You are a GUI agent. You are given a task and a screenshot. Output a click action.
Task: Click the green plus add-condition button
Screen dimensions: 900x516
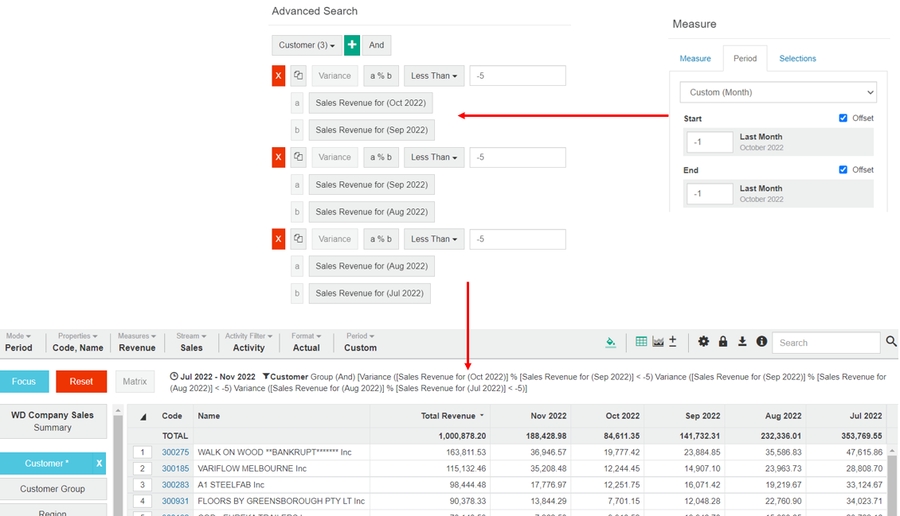(x=352, y=45)
